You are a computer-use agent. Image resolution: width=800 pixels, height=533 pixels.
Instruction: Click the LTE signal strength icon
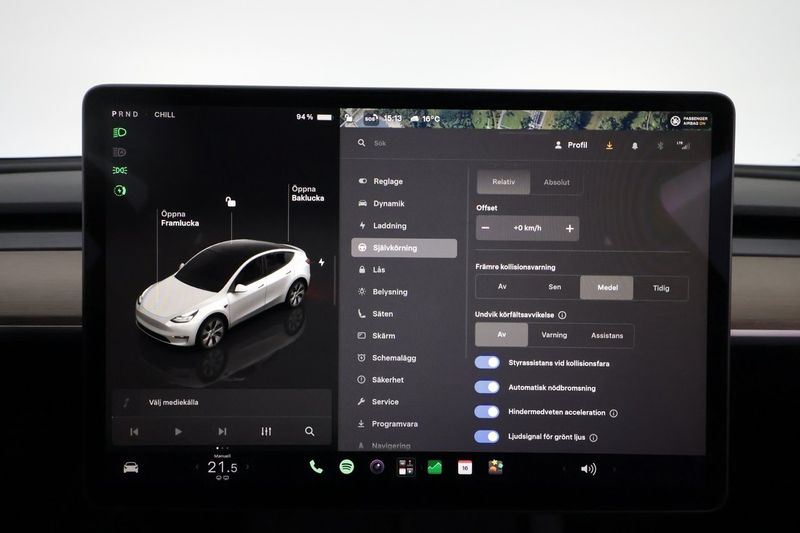pyautogui.click(x=683, y=146)
